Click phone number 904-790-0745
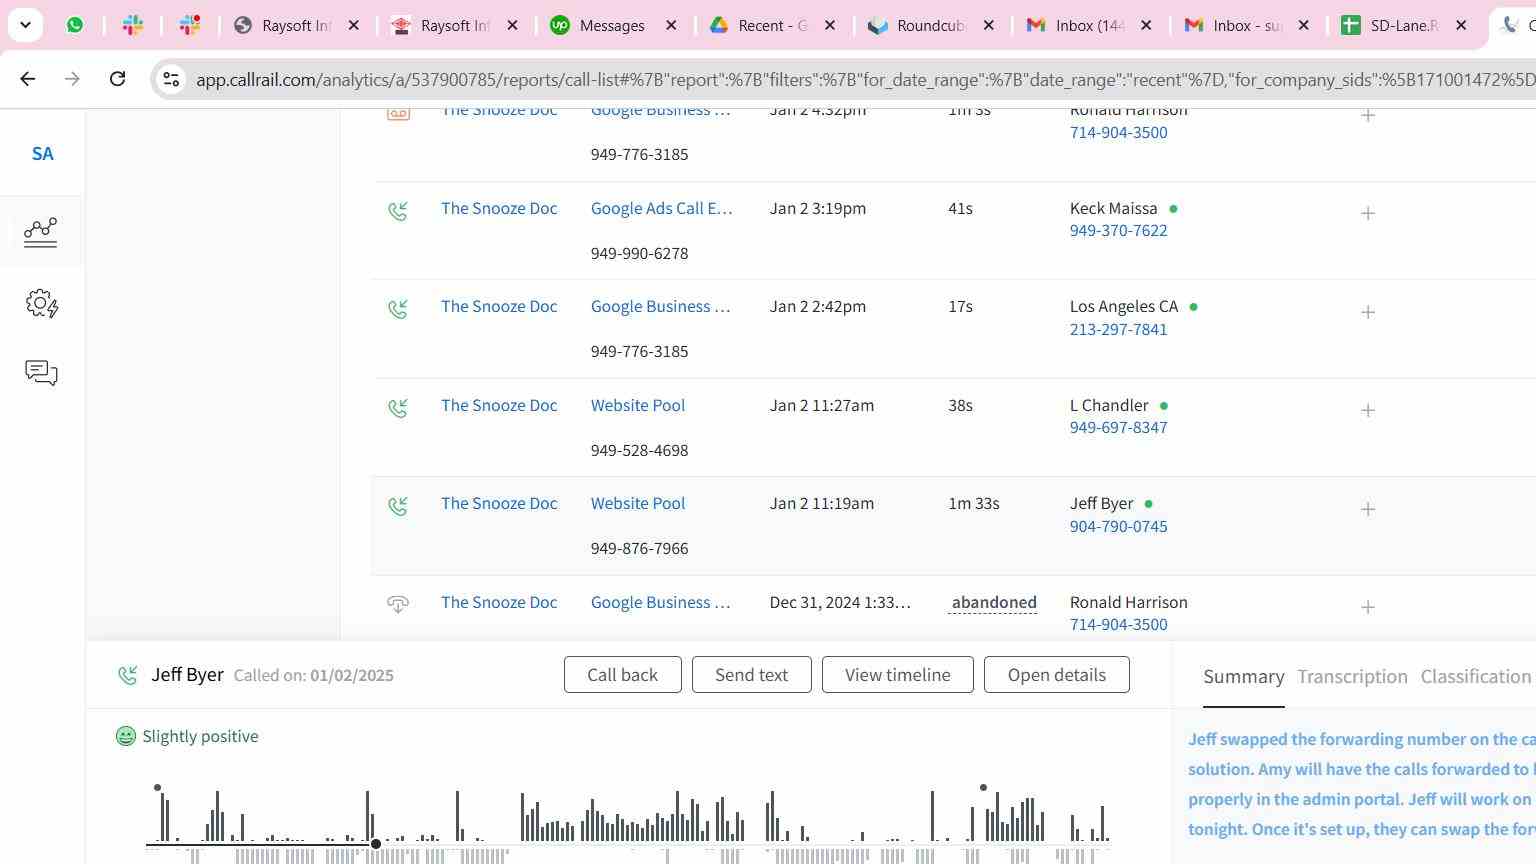Viewport: 1536px width, 864px height. click(1119, 526)
